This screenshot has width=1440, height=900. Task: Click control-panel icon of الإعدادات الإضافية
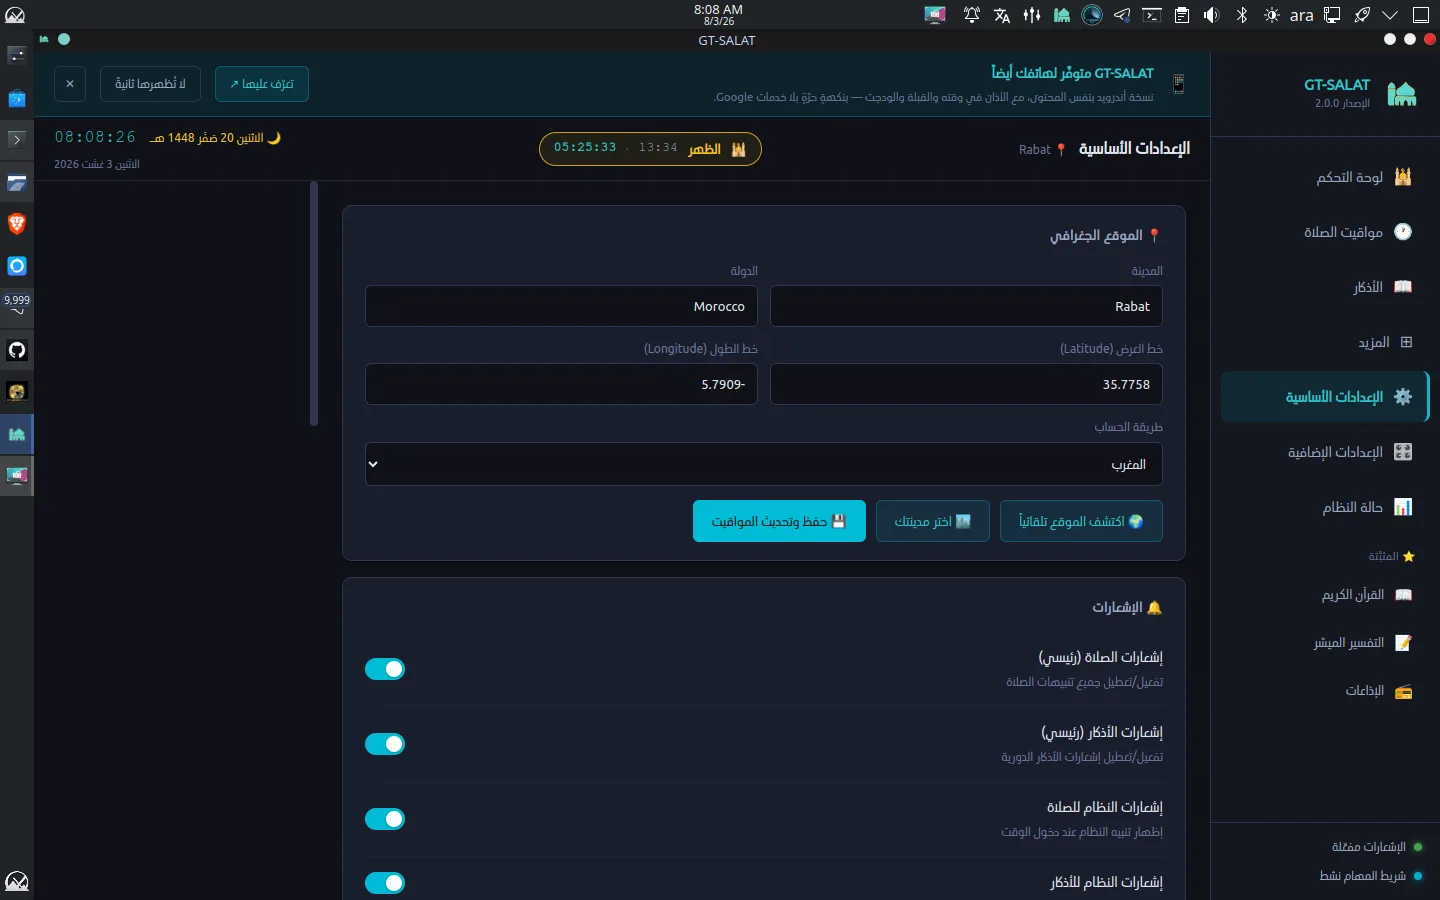point(1403,452)
